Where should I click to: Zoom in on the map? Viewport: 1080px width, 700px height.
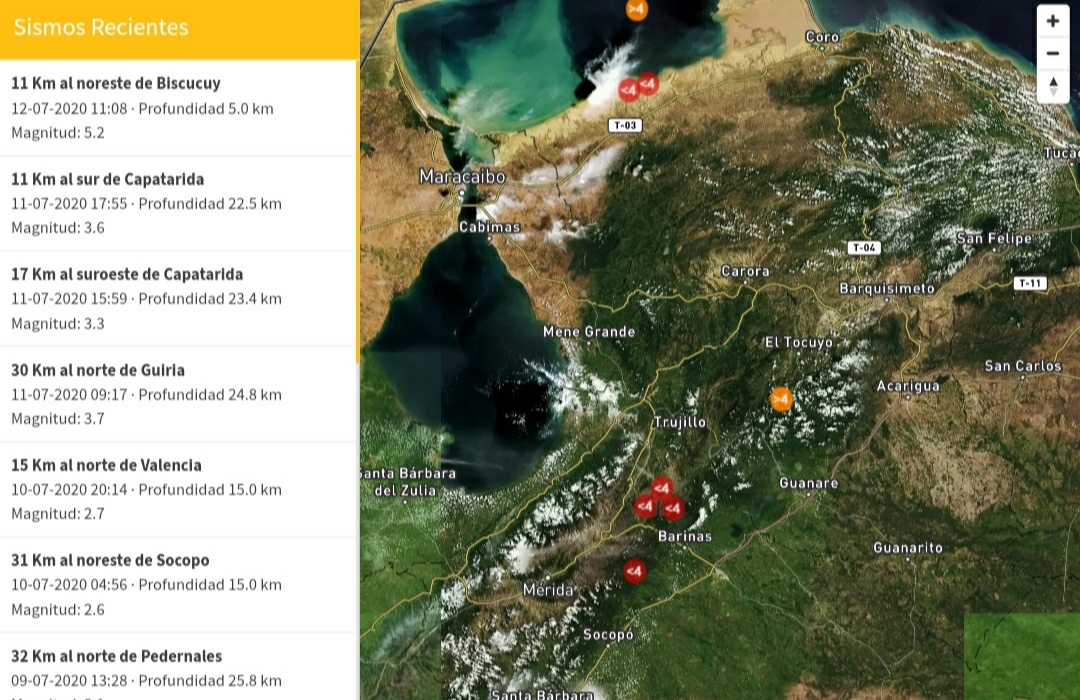click(1053, 21)
